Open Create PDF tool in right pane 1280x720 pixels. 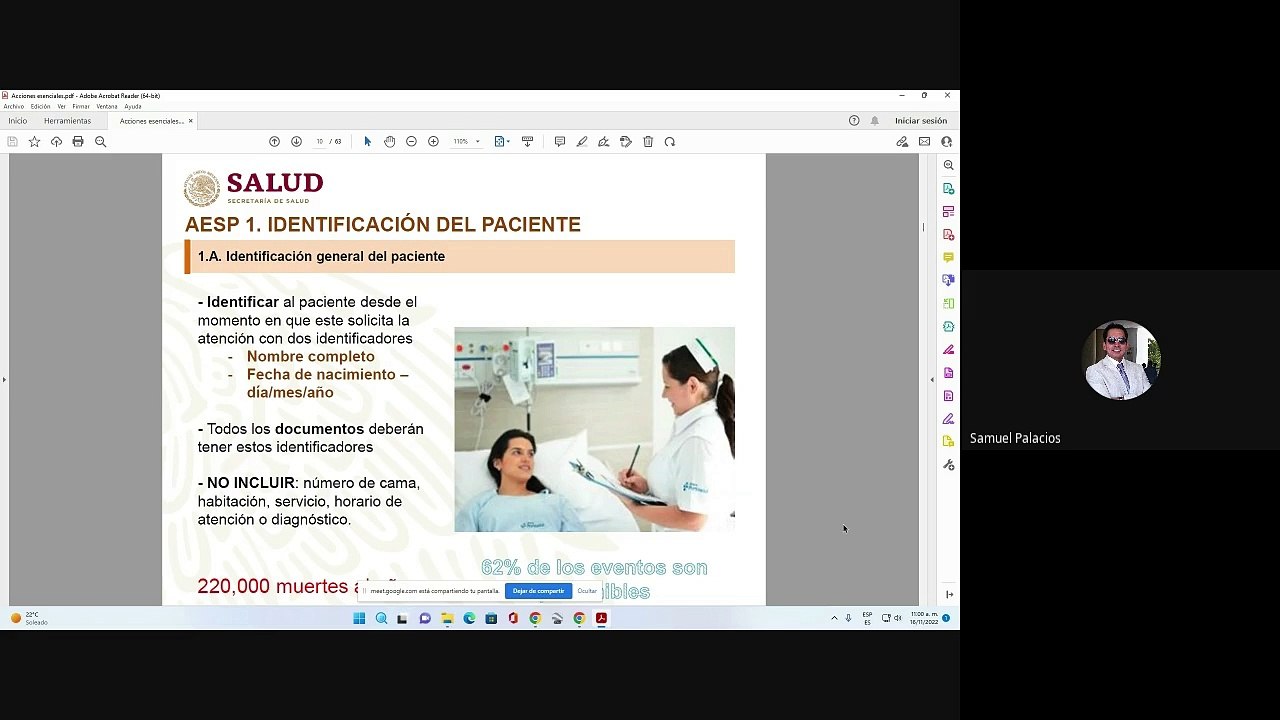949,234
